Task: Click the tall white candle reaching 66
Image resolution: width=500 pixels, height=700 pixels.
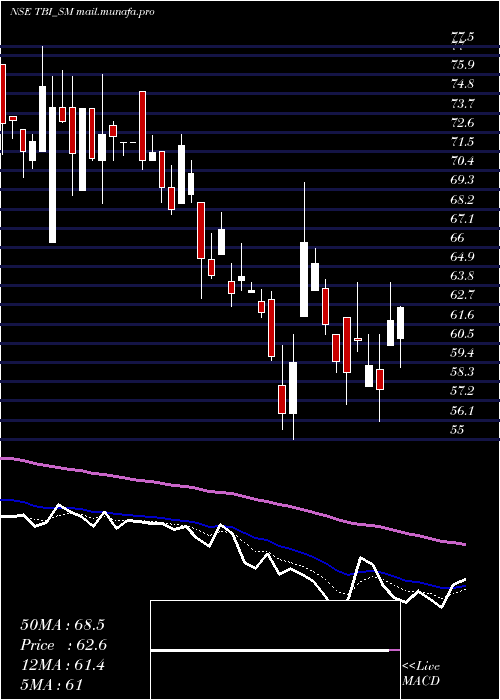Action: coord(304,279)
